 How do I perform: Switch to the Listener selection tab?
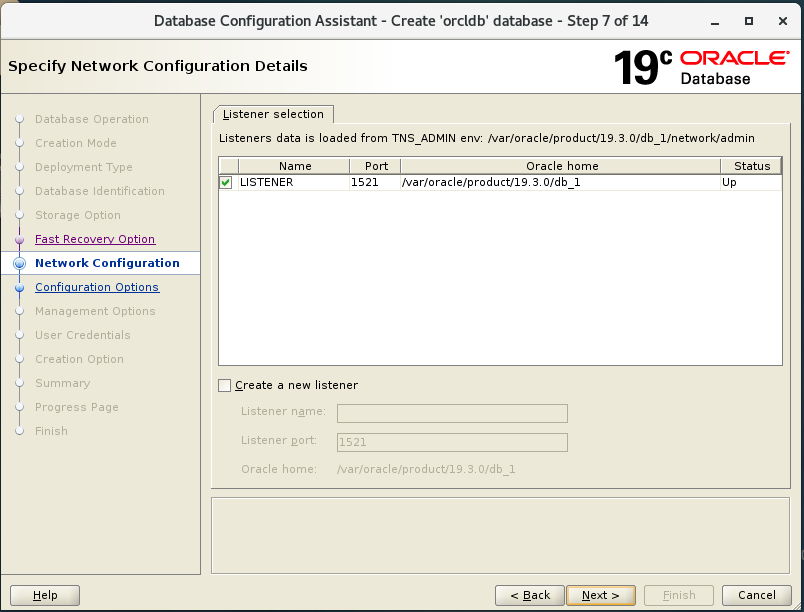click(x=272, y=114)
